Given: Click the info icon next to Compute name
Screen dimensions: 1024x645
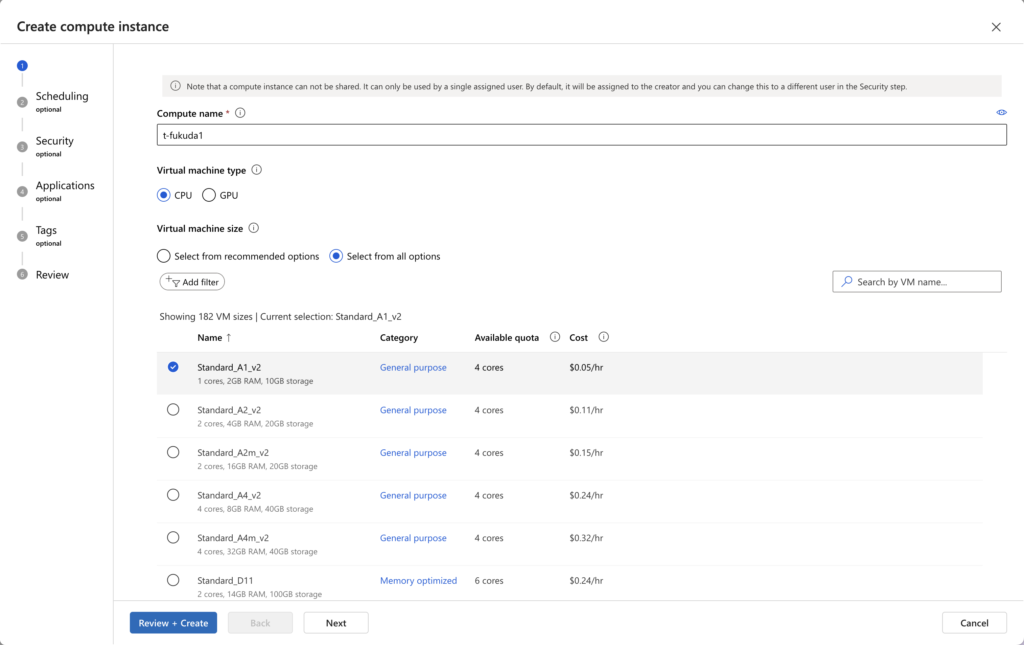Looking at the screenshot, I should (x=240, y=113).
